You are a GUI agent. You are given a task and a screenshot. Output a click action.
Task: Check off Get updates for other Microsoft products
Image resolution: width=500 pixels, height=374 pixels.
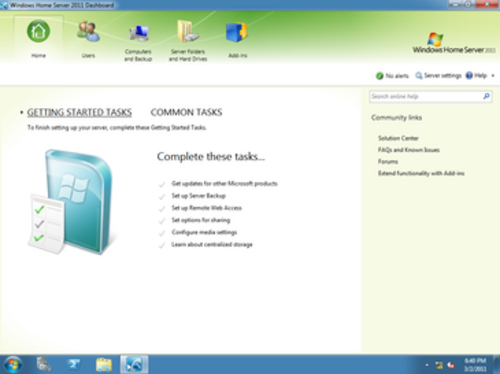tap(162, 184)
